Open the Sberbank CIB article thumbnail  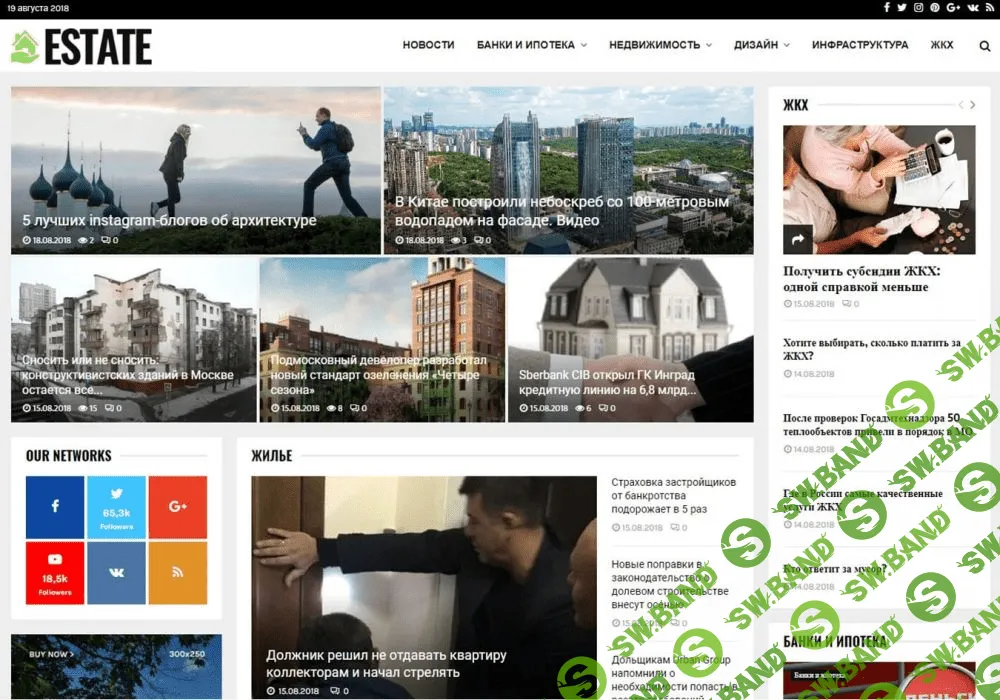630,339
